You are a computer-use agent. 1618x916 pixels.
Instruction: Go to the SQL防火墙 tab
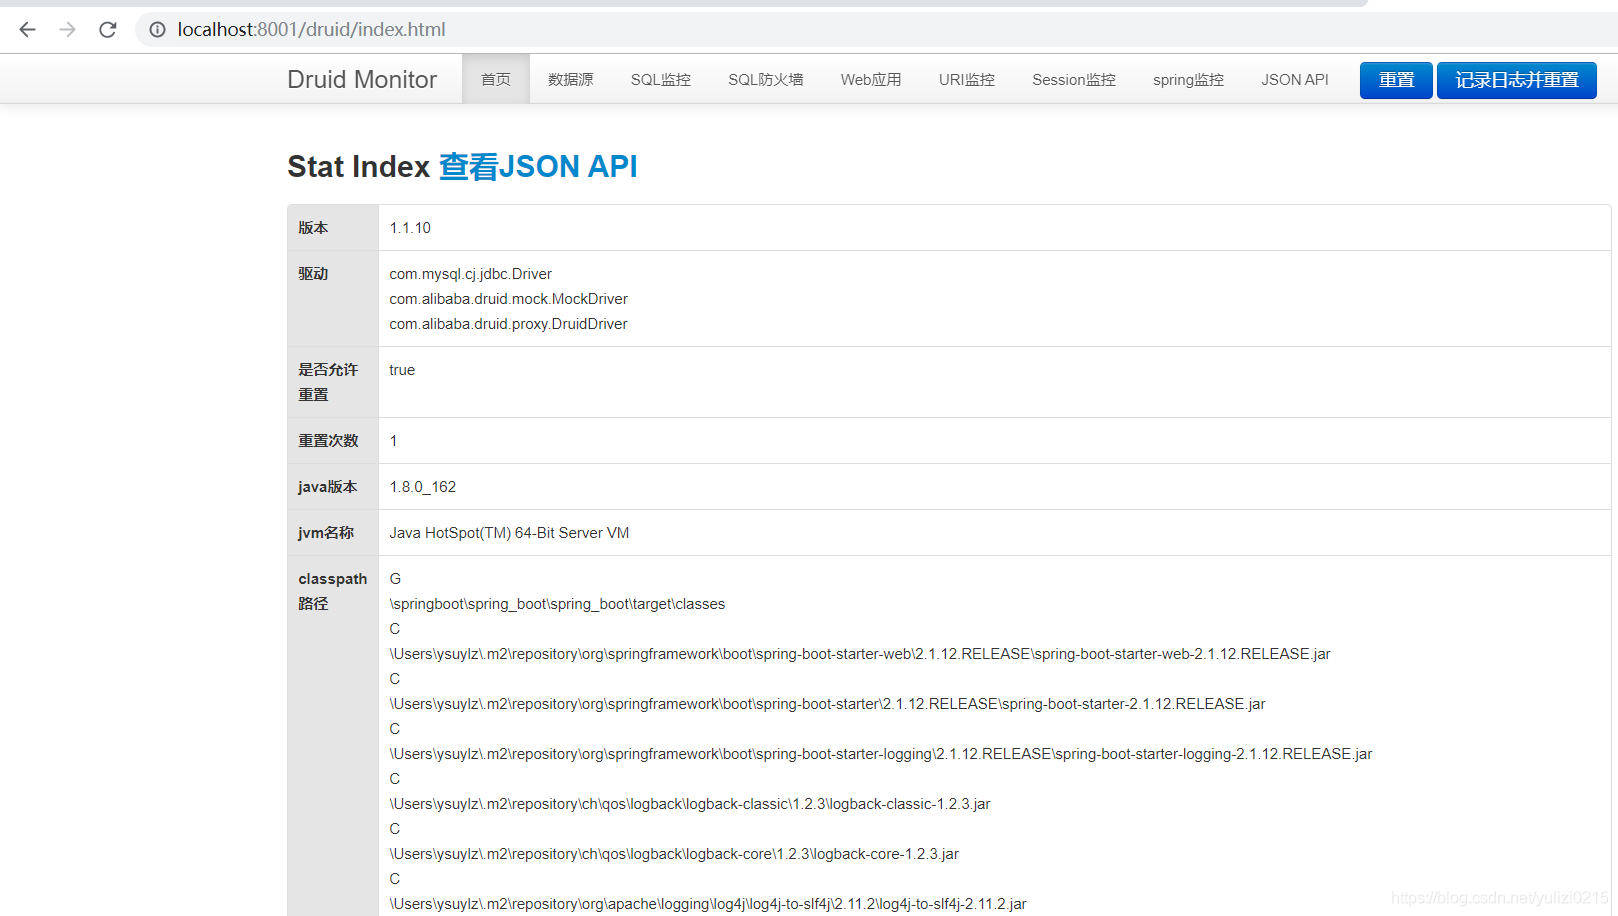[x=765, y=80]
